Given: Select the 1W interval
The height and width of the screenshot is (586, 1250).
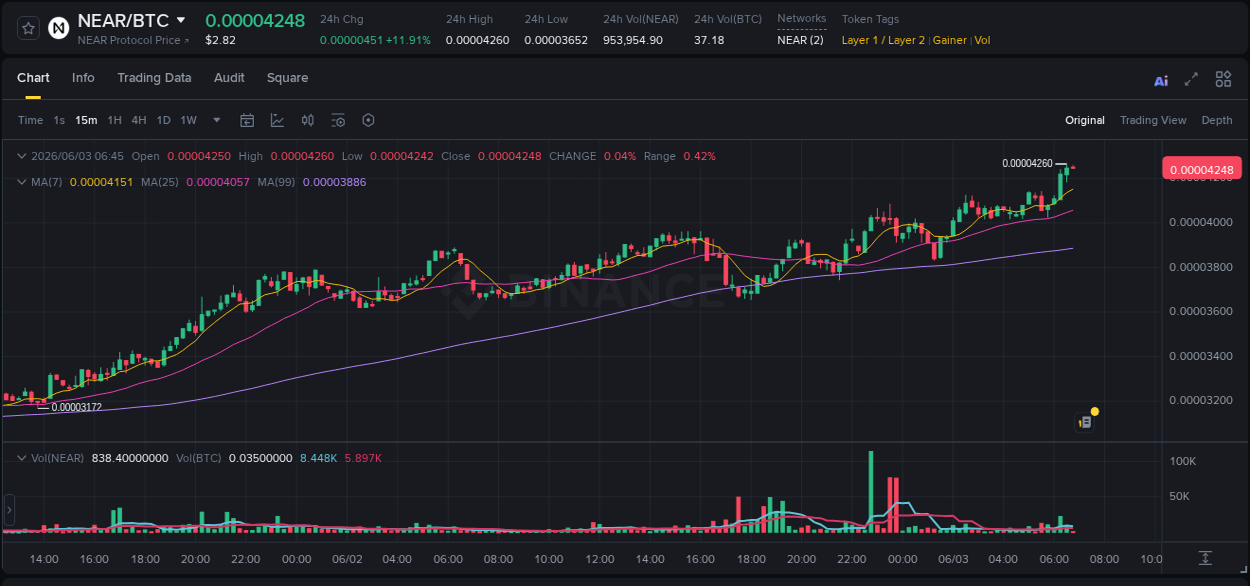Looking at the screenshot, I should click(188, 120).
